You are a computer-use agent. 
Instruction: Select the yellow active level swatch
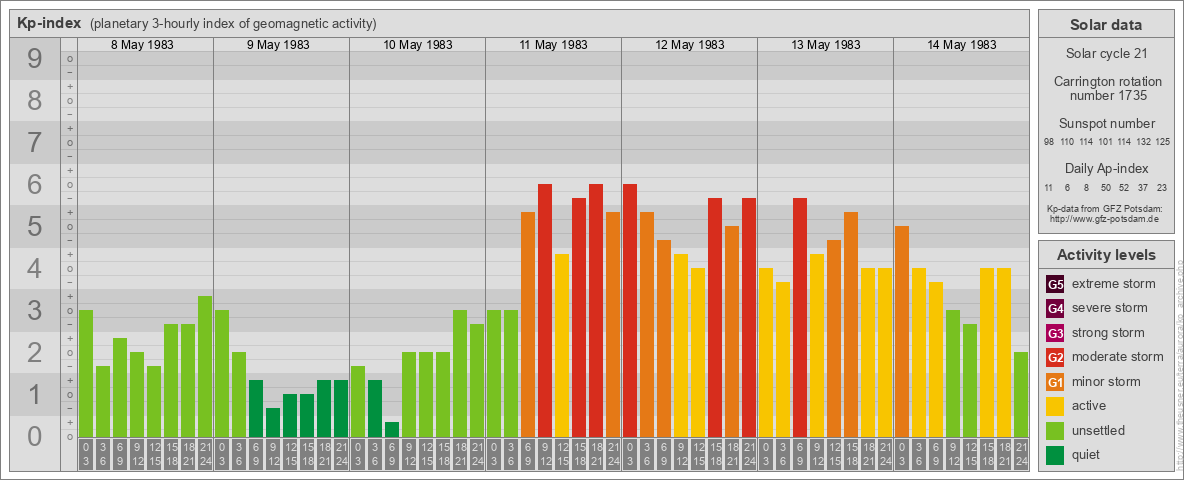pos(1055,406)
